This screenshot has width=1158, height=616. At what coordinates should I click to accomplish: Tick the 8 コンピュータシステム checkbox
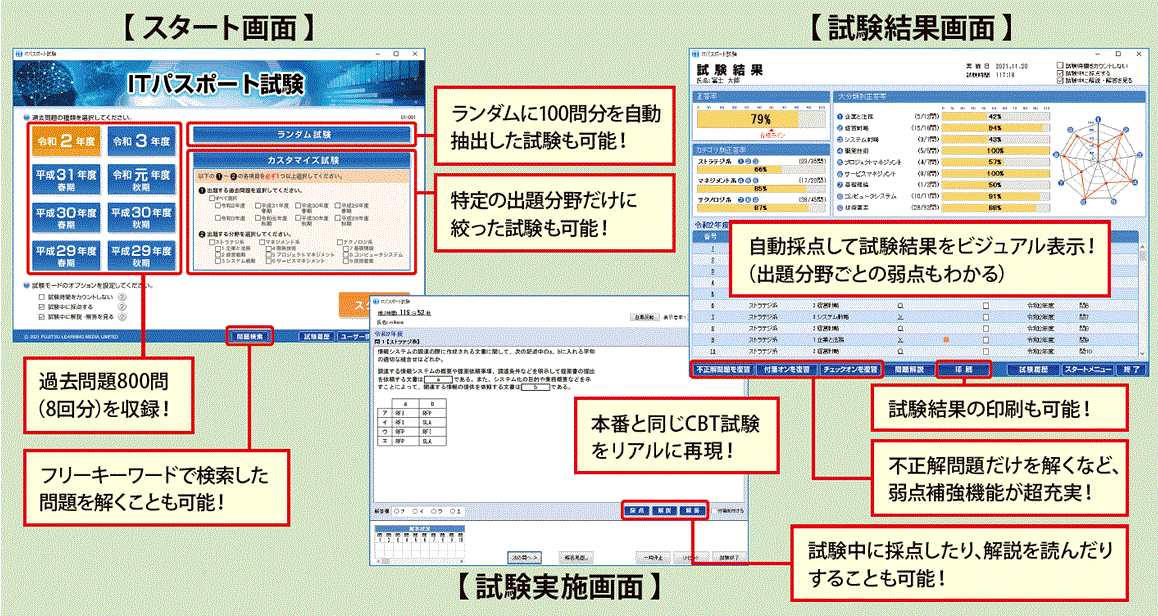coord(344,255)
